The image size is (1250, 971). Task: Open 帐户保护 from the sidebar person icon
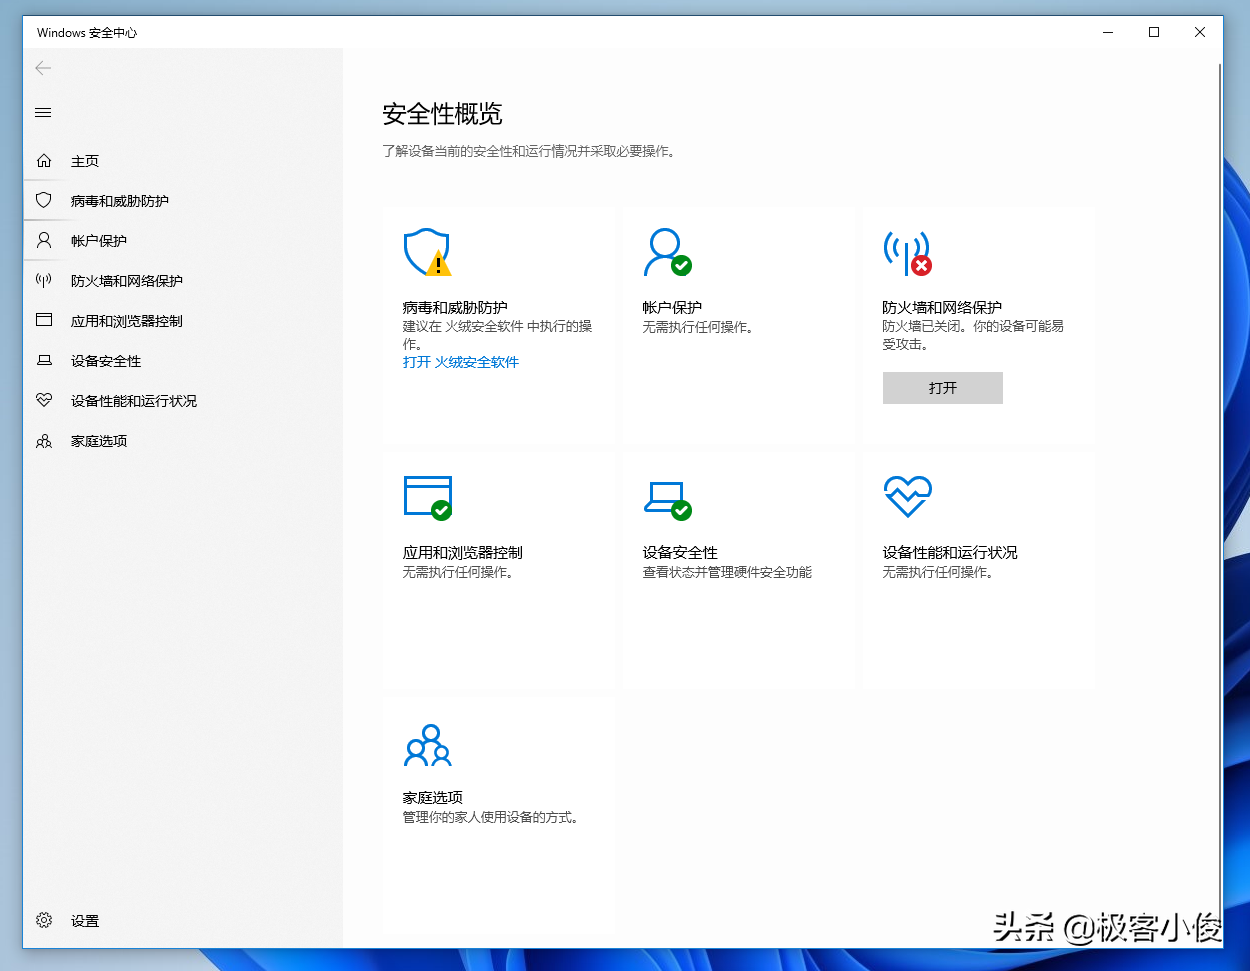pos(44,240)
